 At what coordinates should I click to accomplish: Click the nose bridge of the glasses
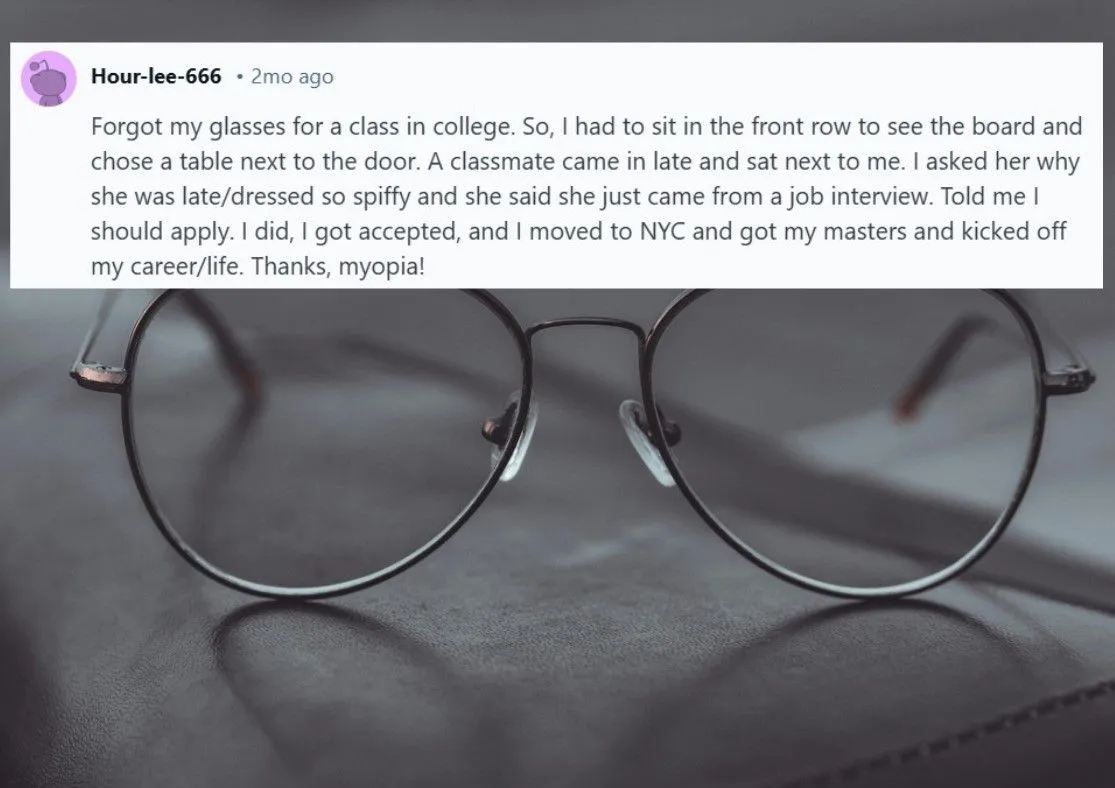[x=585, y=327]
